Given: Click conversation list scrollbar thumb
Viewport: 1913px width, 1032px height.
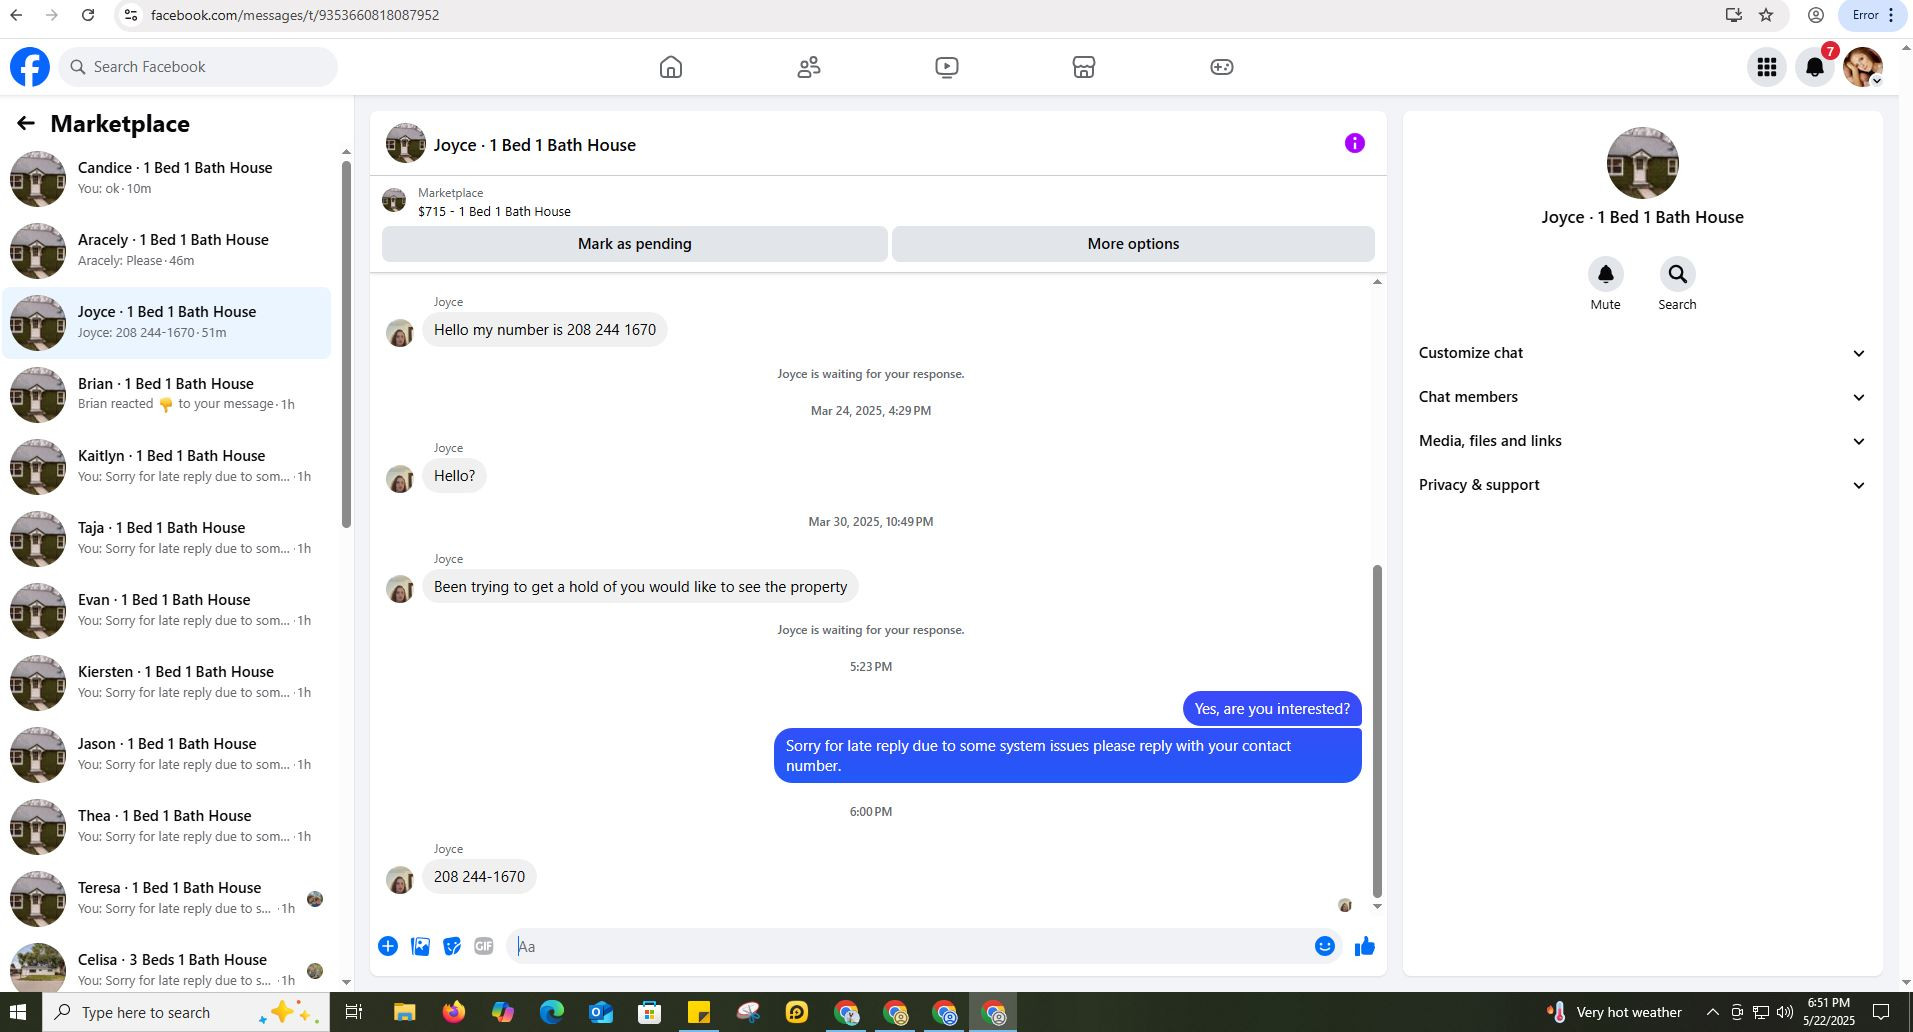Looking at the screenshot, I should coord(346,343).
